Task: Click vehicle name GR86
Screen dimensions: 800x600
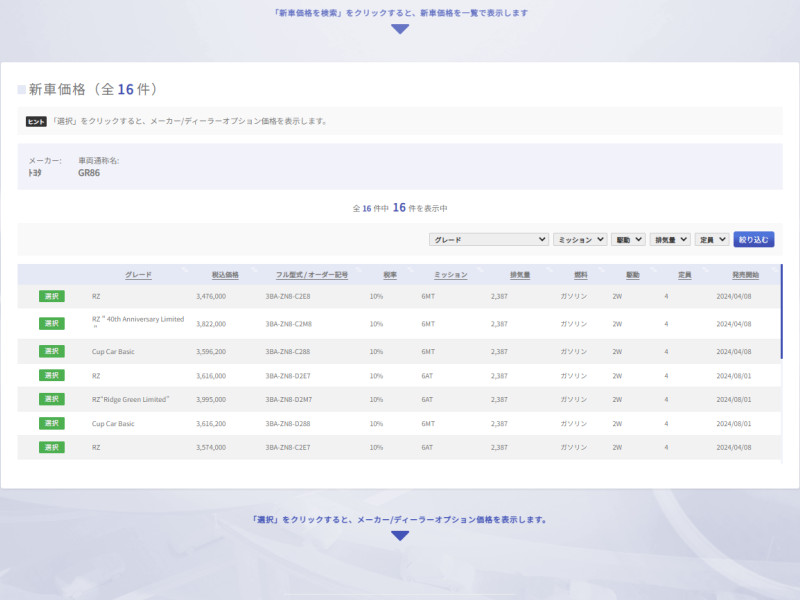Action: 89,173
